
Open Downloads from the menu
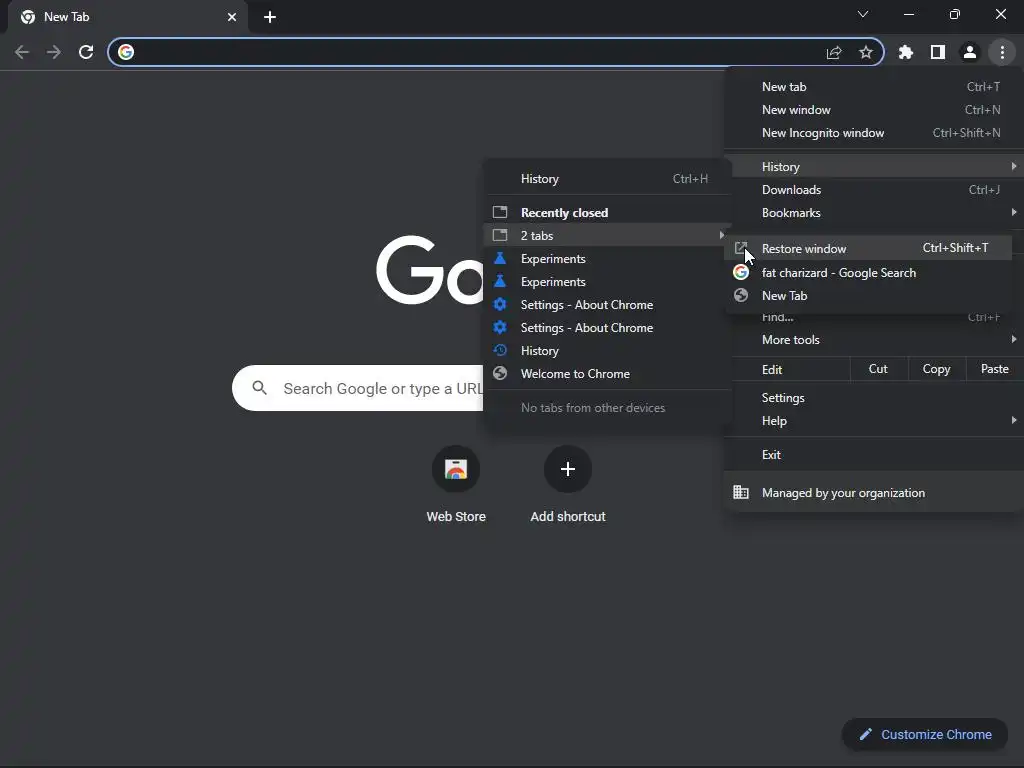click(x=874, y=189)
